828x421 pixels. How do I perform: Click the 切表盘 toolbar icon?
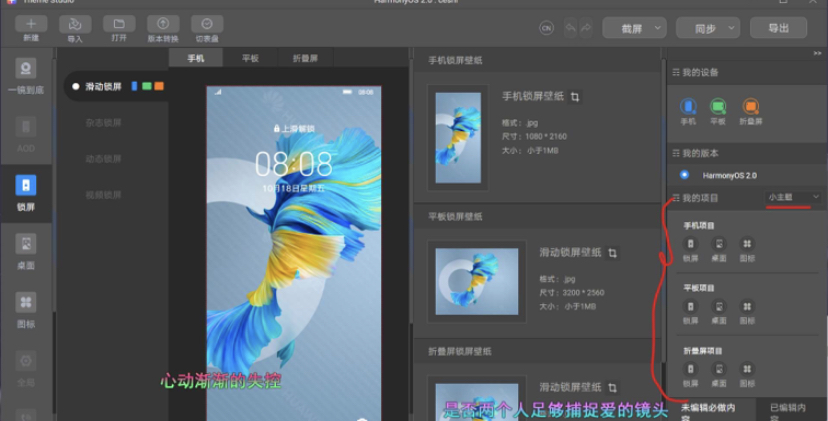tap(207, 24)
